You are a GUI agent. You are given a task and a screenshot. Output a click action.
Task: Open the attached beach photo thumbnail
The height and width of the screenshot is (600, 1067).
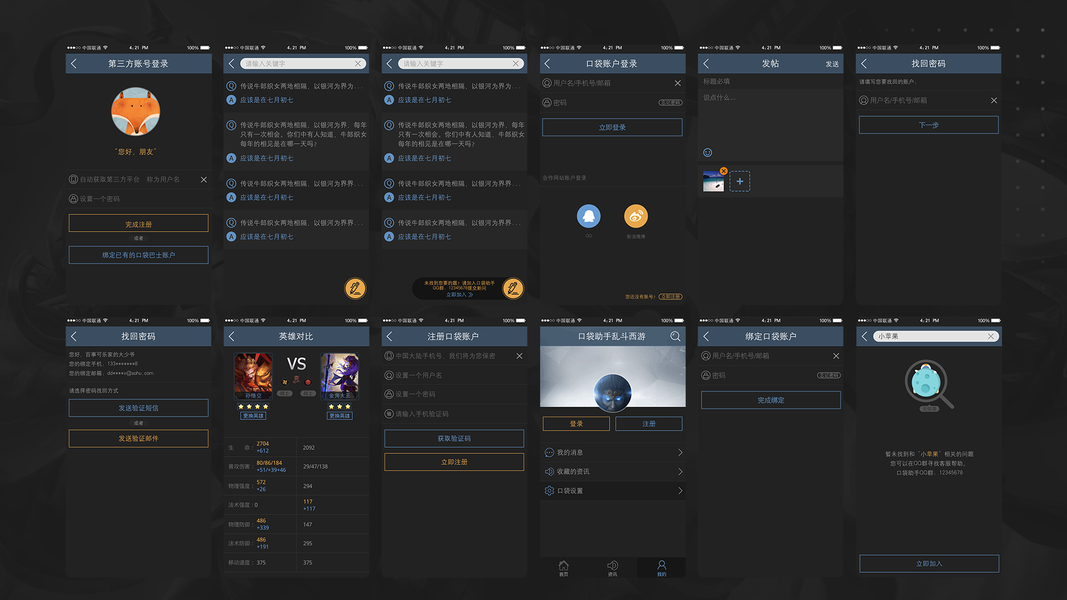(713, 182)
